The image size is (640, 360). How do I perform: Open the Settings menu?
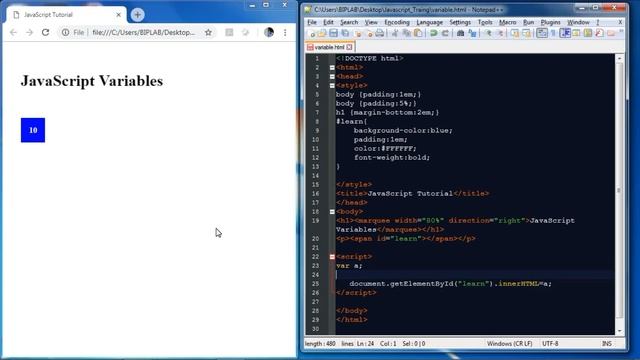tap(460, 22)
